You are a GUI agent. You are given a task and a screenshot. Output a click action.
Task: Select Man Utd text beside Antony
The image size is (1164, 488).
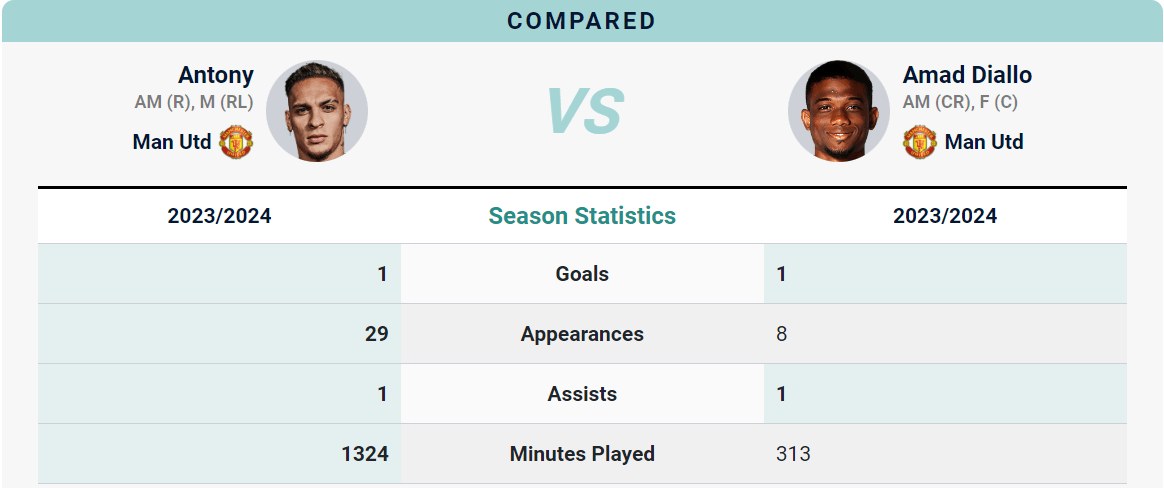click(x=172, y=141)
